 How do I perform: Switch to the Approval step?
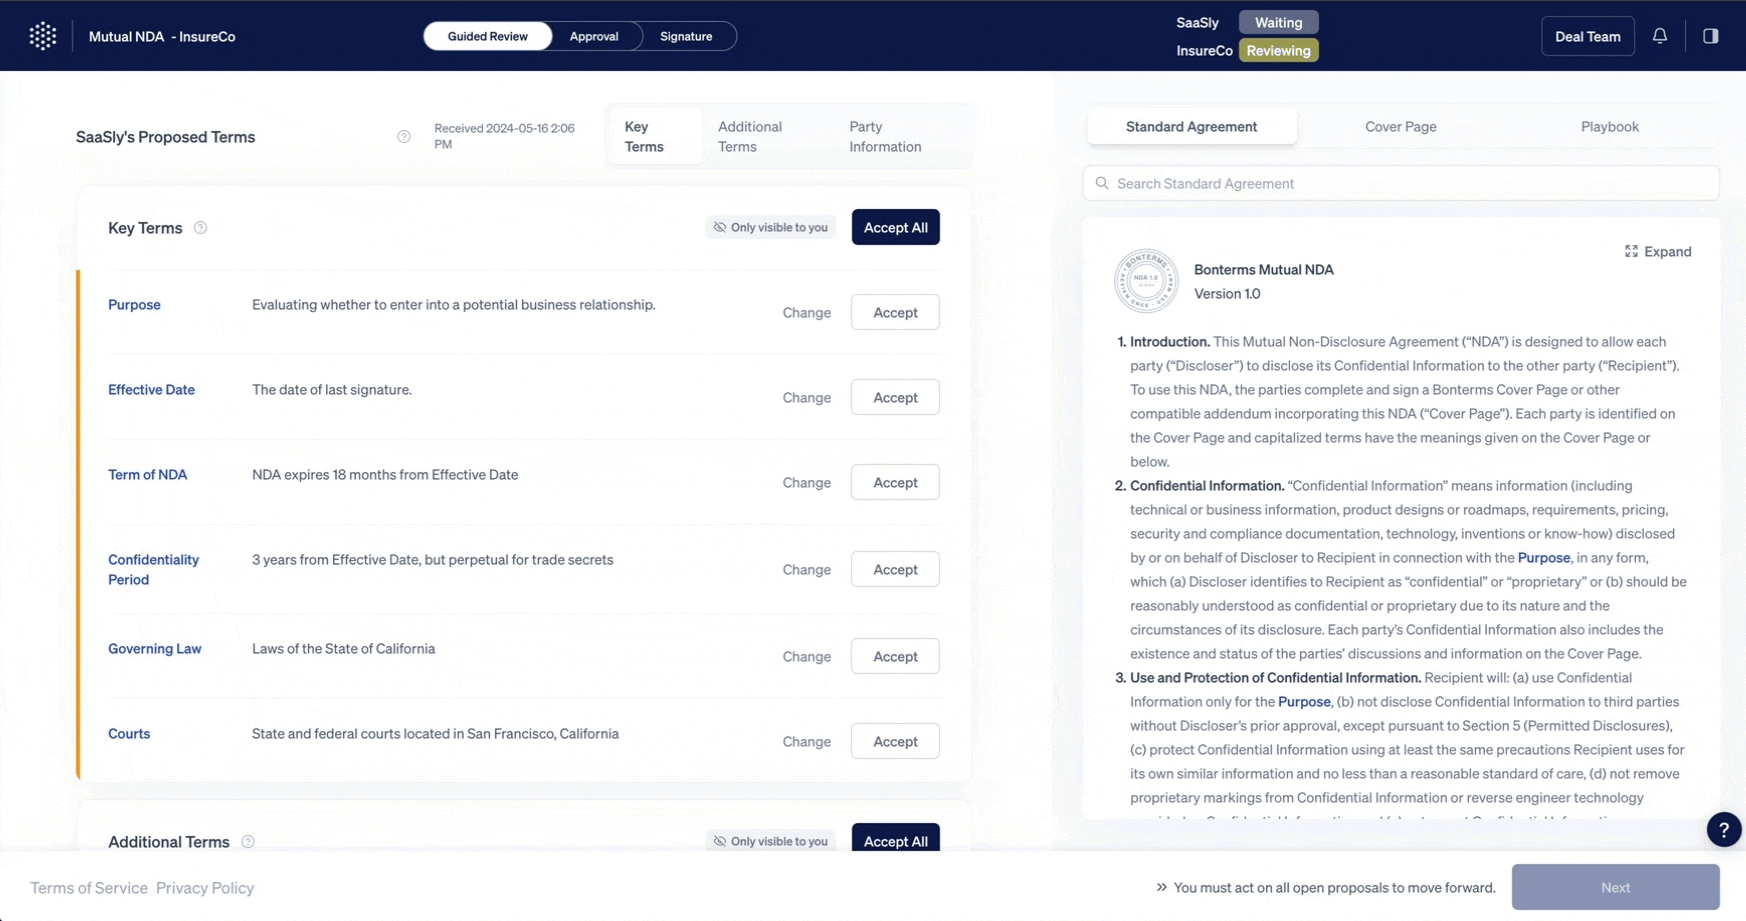point(594,36)
